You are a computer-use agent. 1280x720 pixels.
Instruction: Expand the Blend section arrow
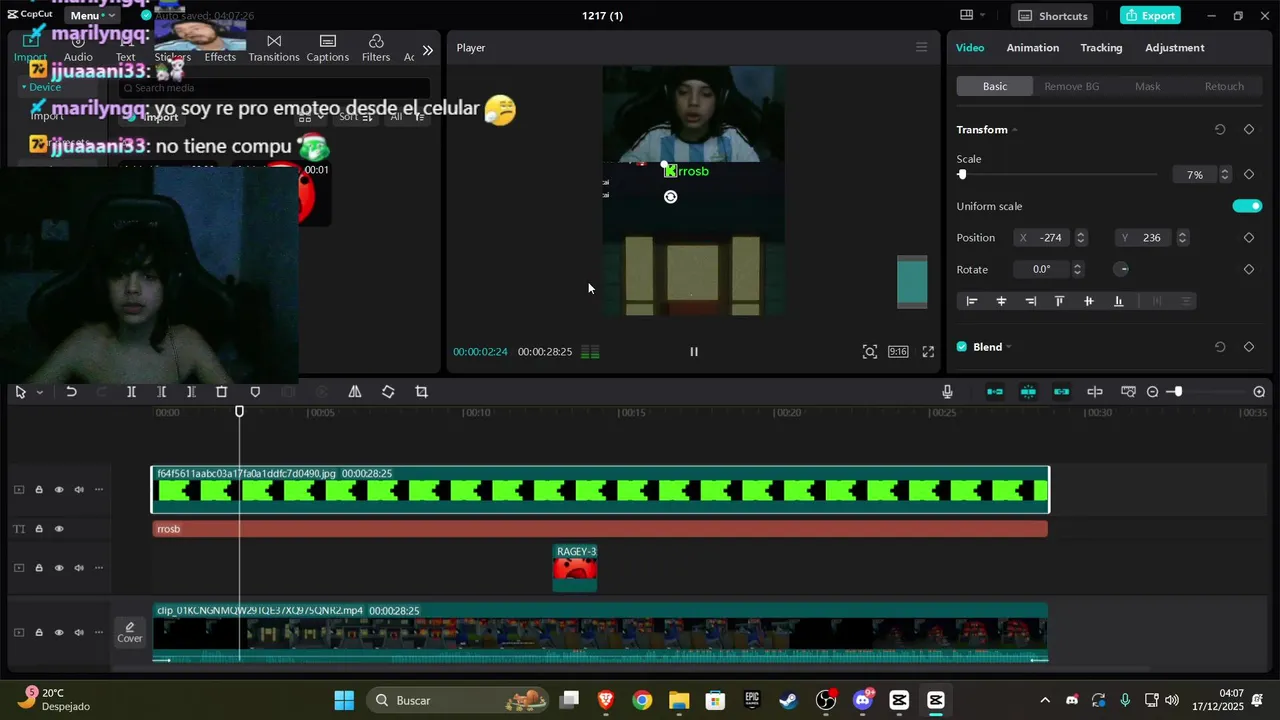coord(1008,347)
